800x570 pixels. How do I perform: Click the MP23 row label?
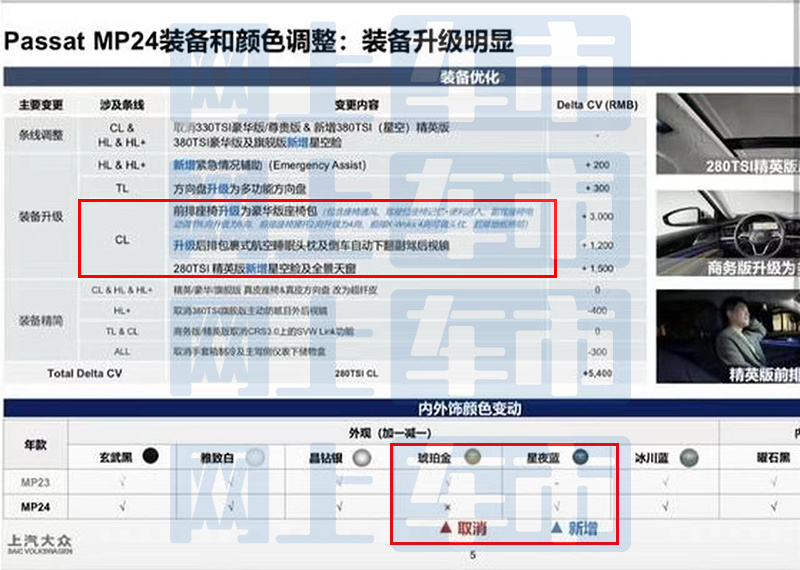[x=35, y=482]
